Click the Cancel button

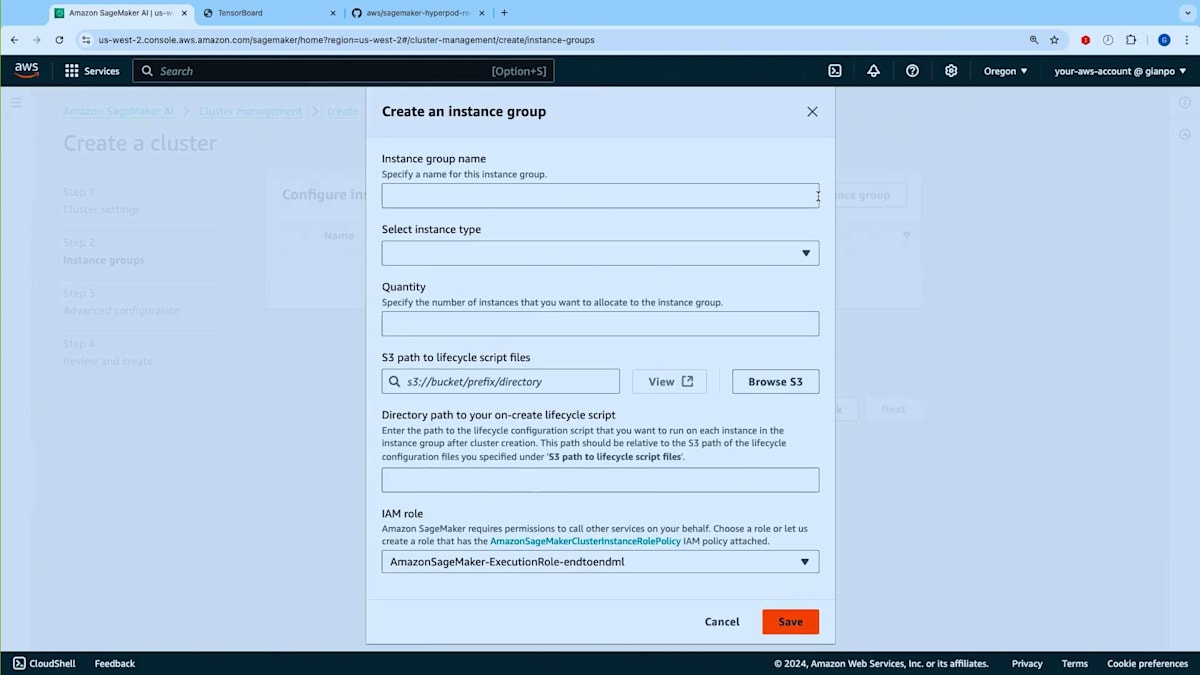pos(722,622)
